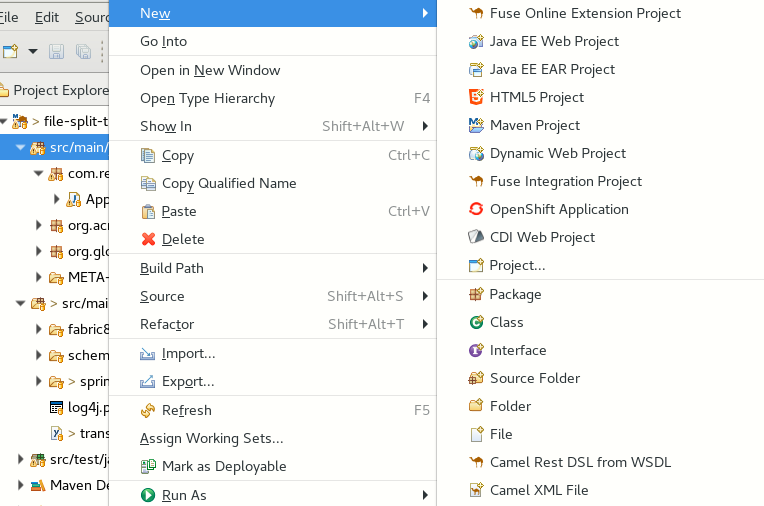This screenshot has width=764, height=506.
Task: Open the Edit menu
Action: (x=47, y=18)
